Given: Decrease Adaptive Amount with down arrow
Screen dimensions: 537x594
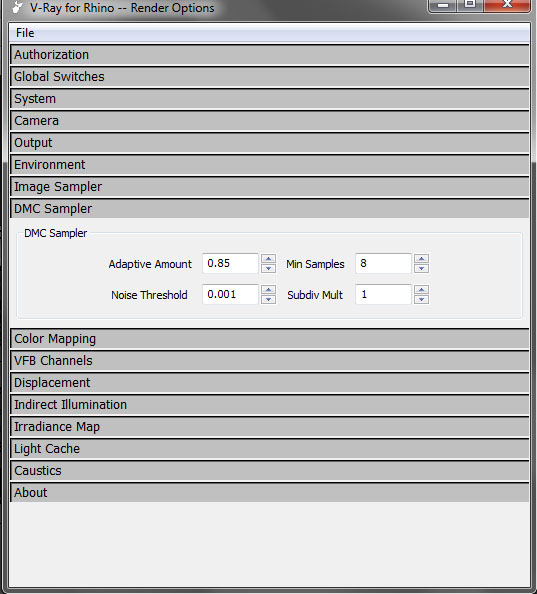Looking at the screenshot, I should coord(268,268).
